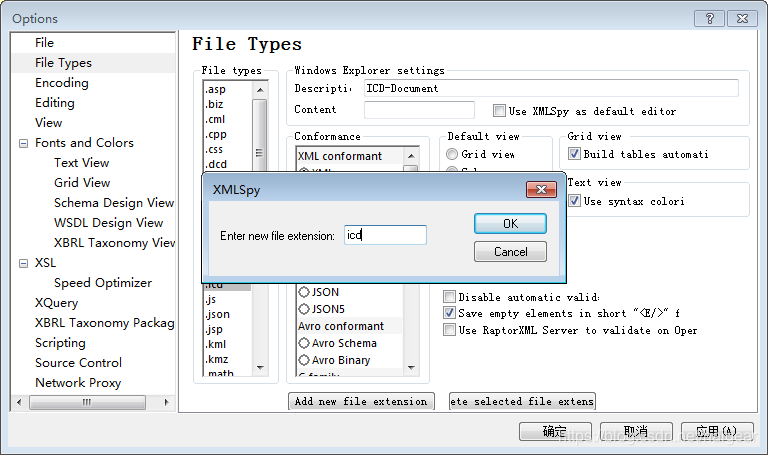Image resolution: width=768 pixels, height=455 pixels.
Task: Open the XQuery options page
Action: tap(56, 303)
